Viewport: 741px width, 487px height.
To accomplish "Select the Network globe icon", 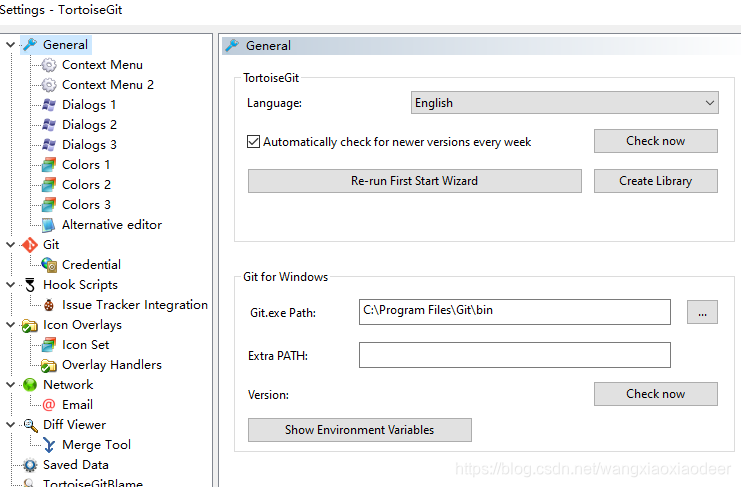I will [x=30, y=385].
